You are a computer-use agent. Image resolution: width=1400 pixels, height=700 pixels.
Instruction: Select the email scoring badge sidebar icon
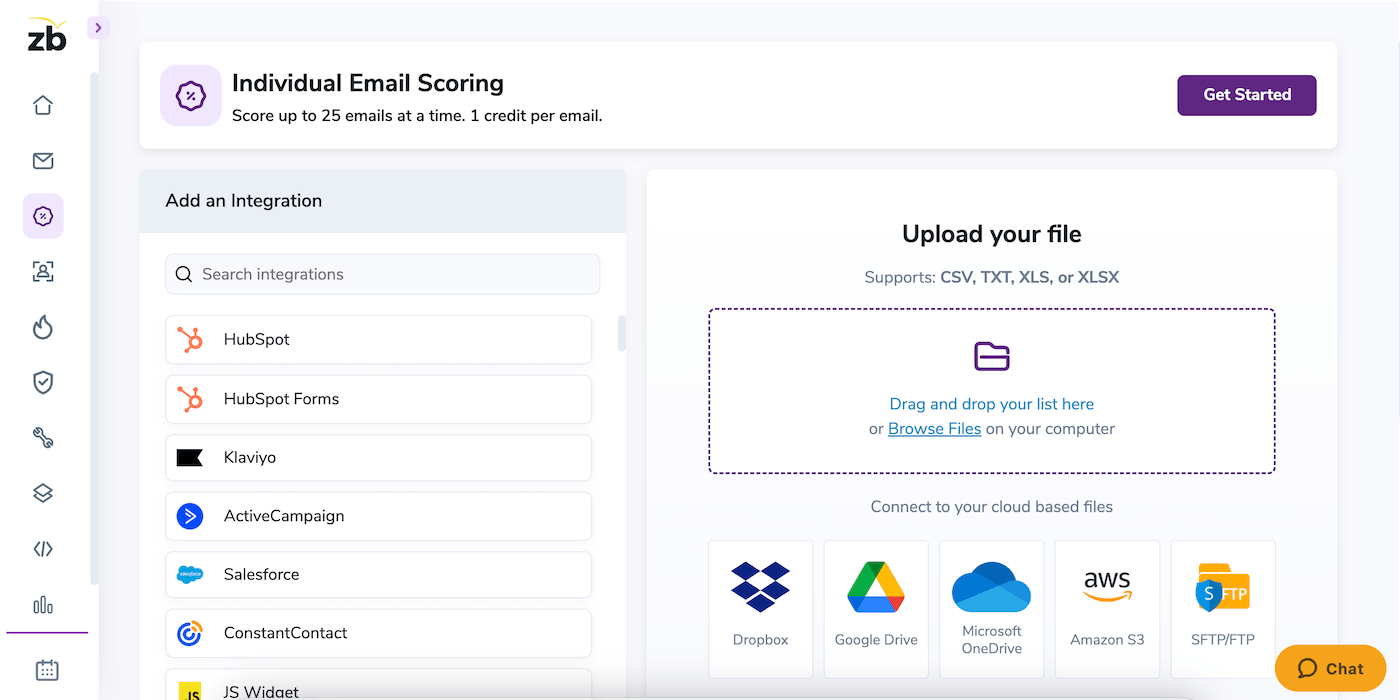click(43, 216)
